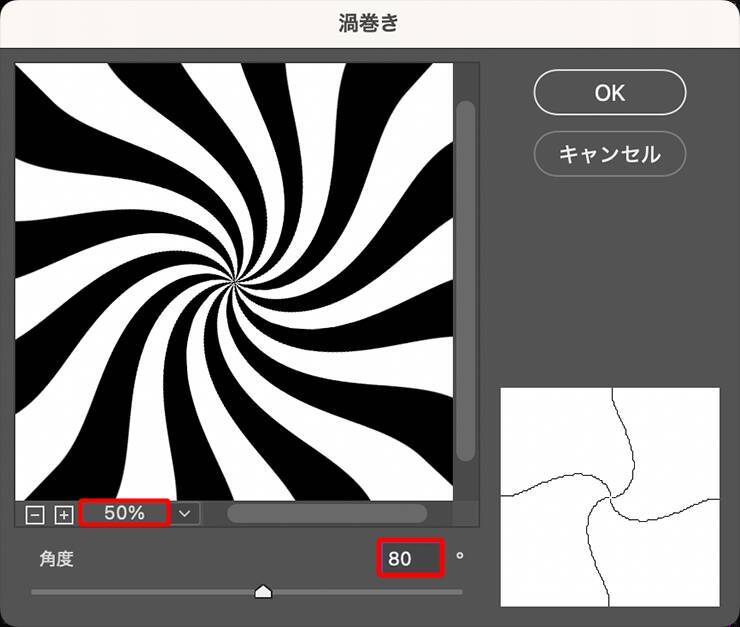
Task: Click the degree symbol beside angle field
Action: 460,555
